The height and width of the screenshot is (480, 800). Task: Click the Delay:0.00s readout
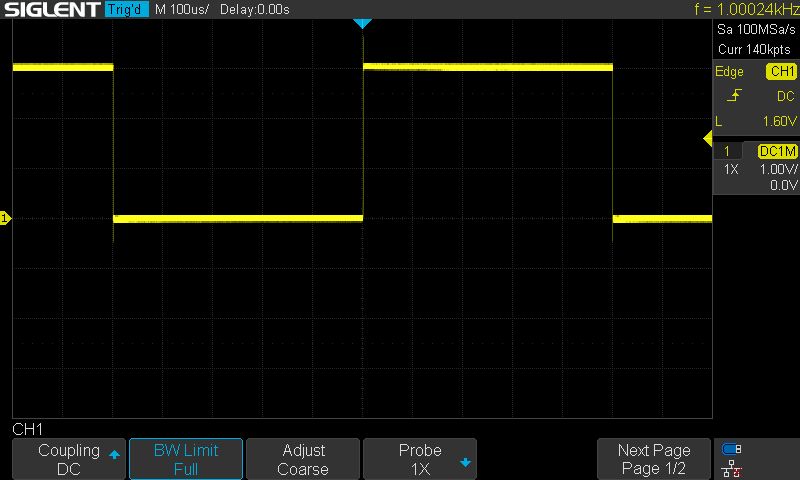click(x=255, y=9)
